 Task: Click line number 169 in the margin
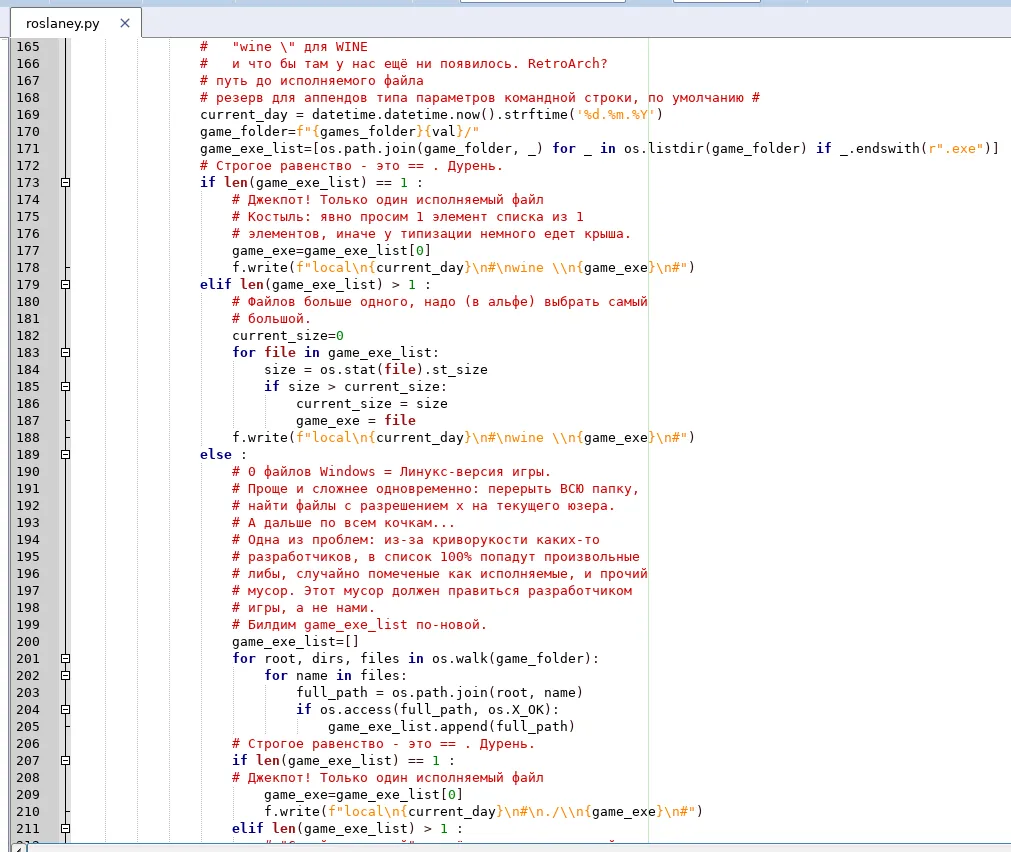point(28,115)
